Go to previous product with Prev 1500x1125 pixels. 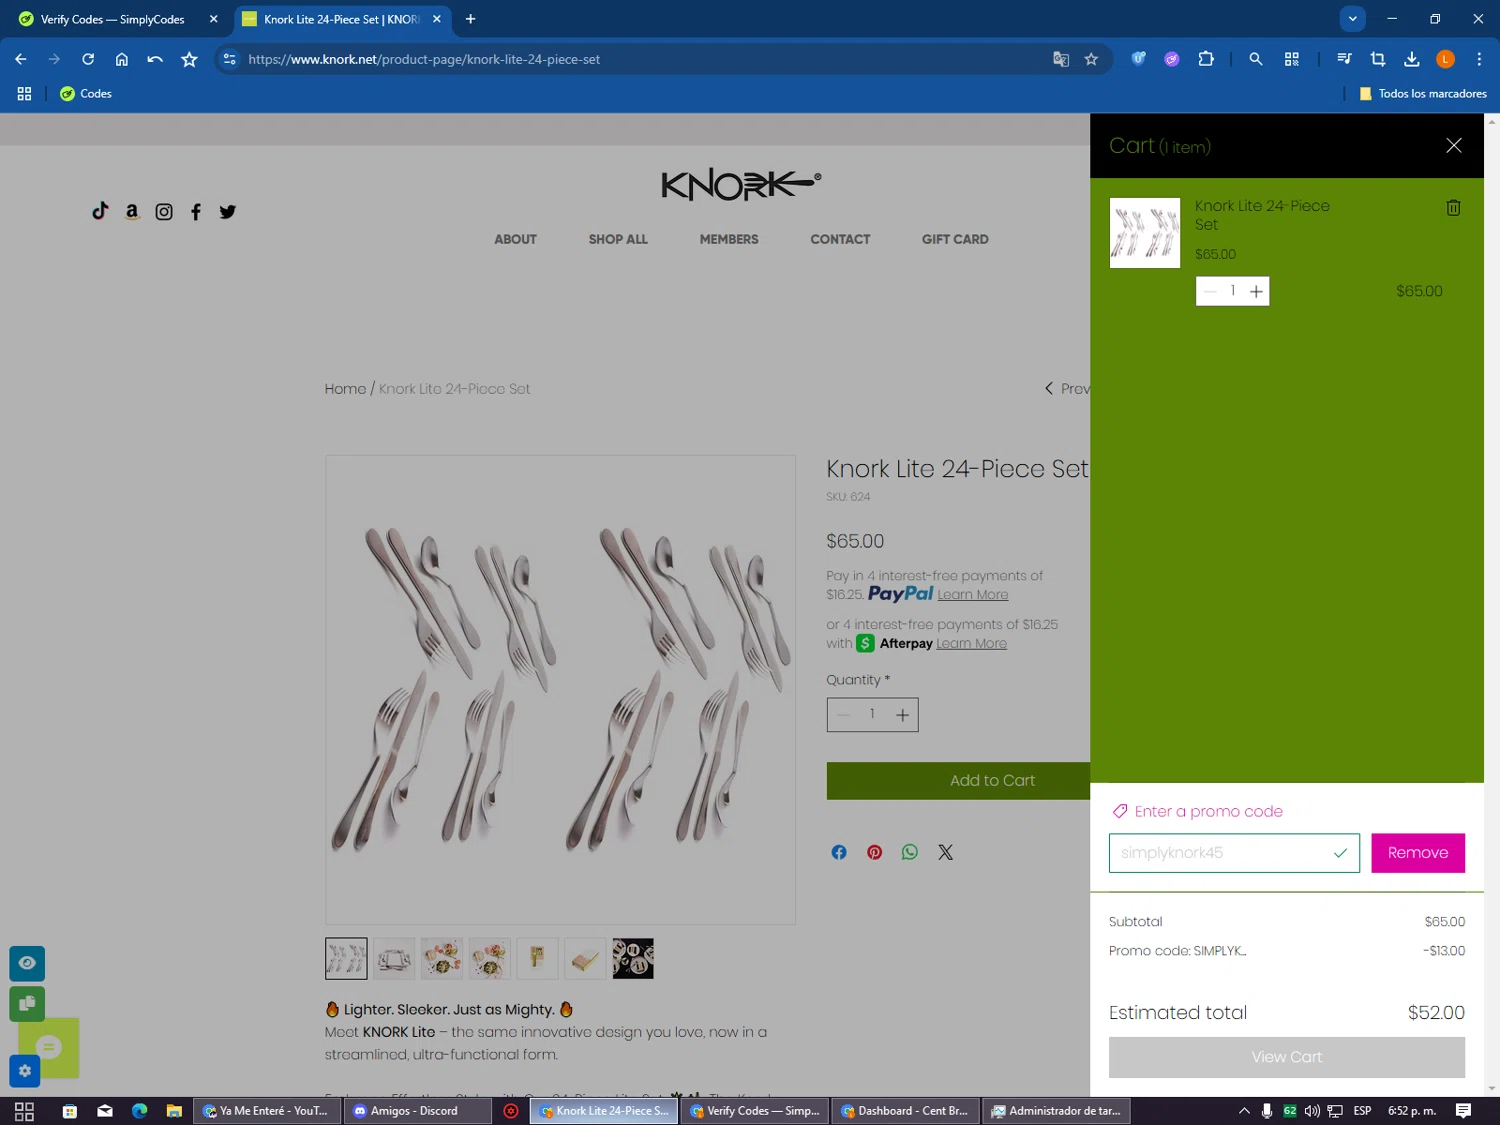[1066, 389]
